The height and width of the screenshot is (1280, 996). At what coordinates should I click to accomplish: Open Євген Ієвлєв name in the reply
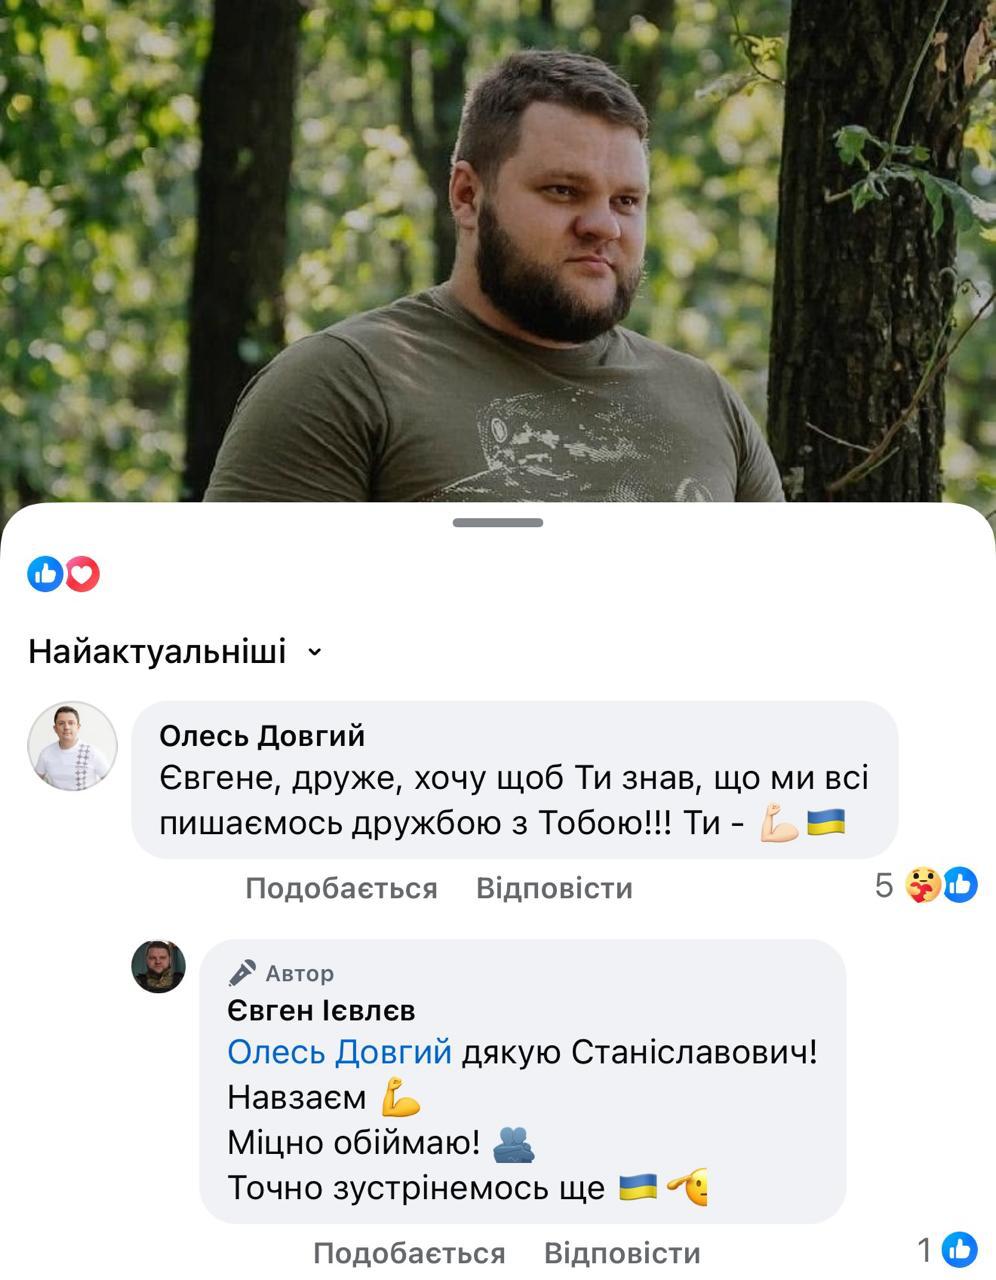[x=321, y=1011]
